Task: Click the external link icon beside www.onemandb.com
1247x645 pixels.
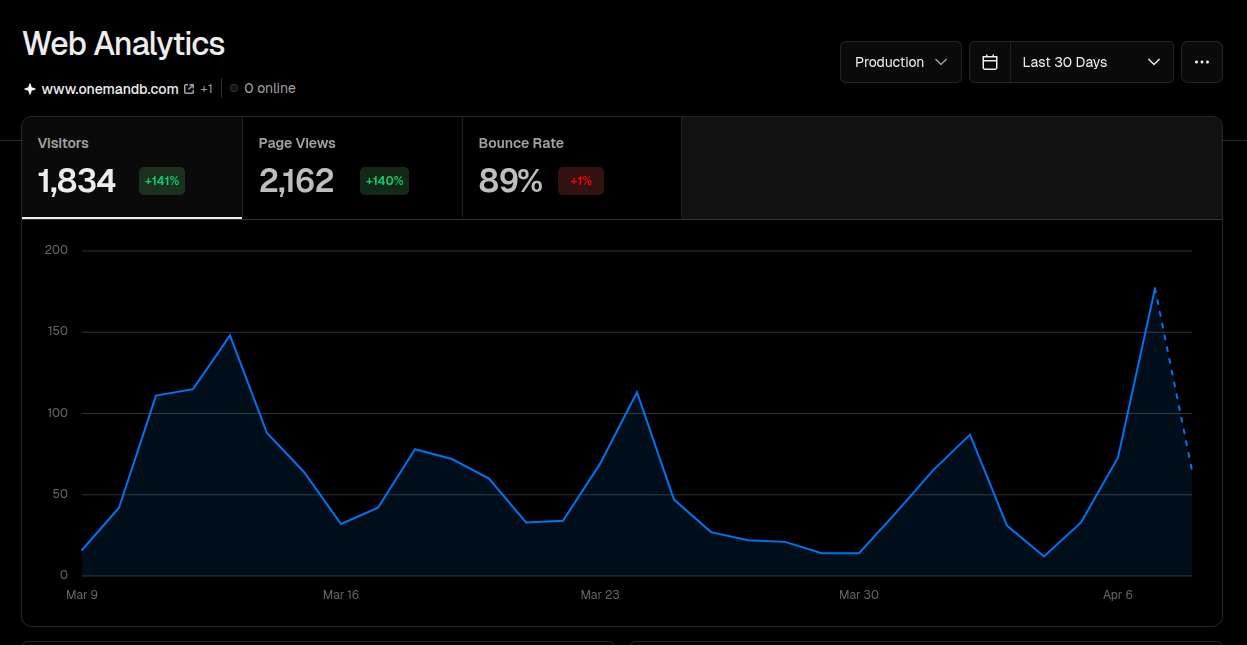Action: (x=189, y=89)
